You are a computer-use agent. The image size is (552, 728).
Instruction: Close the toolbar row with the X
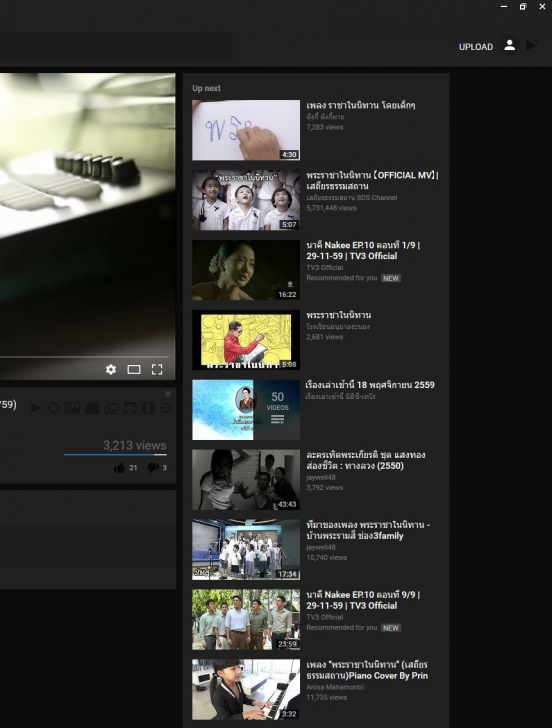pos(168,394)
